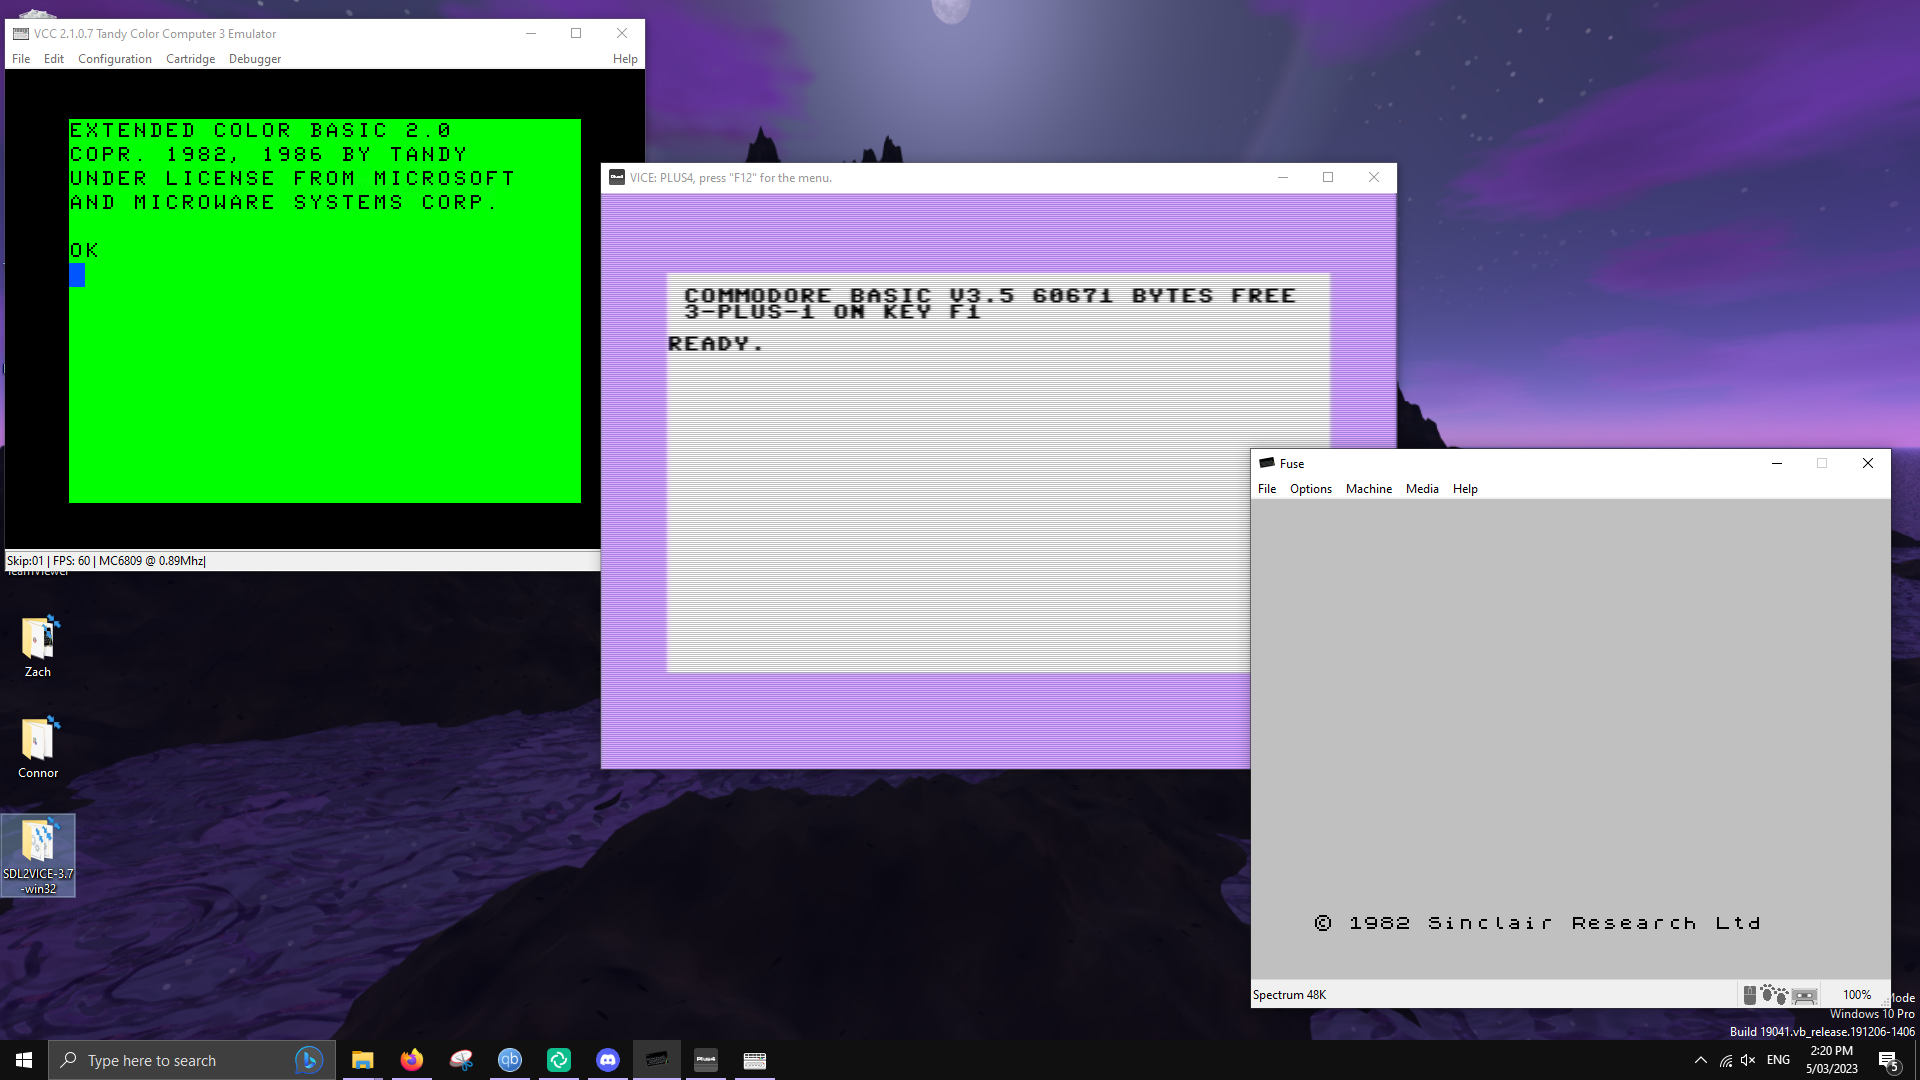Screen dimensions: 1920x1080
Task: Click the ENG language indicator
Action: (x=1778, y=1060)
